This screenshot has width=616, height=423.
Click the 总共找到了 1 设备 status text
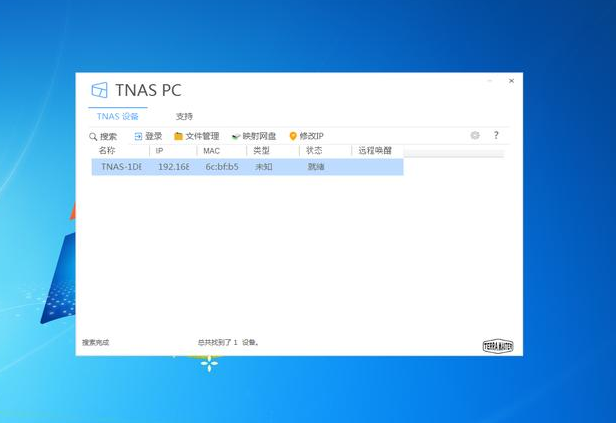tap(228, 342)
